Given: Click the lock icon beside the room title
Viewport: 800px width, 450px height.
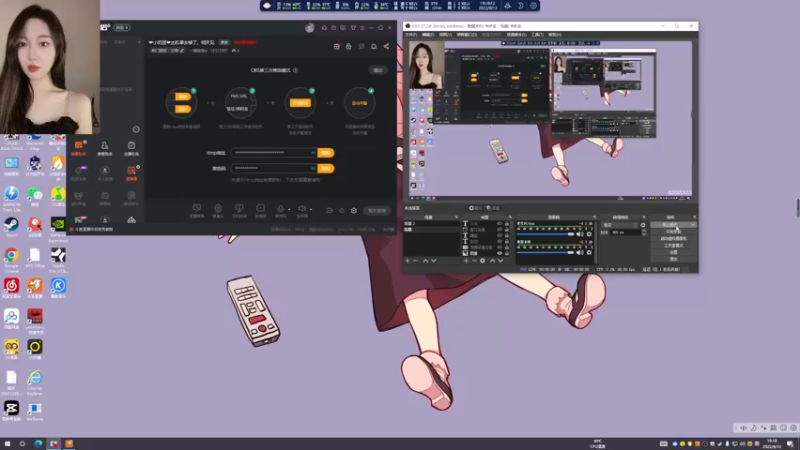Looking at the screenshot, I should (348, 46).
